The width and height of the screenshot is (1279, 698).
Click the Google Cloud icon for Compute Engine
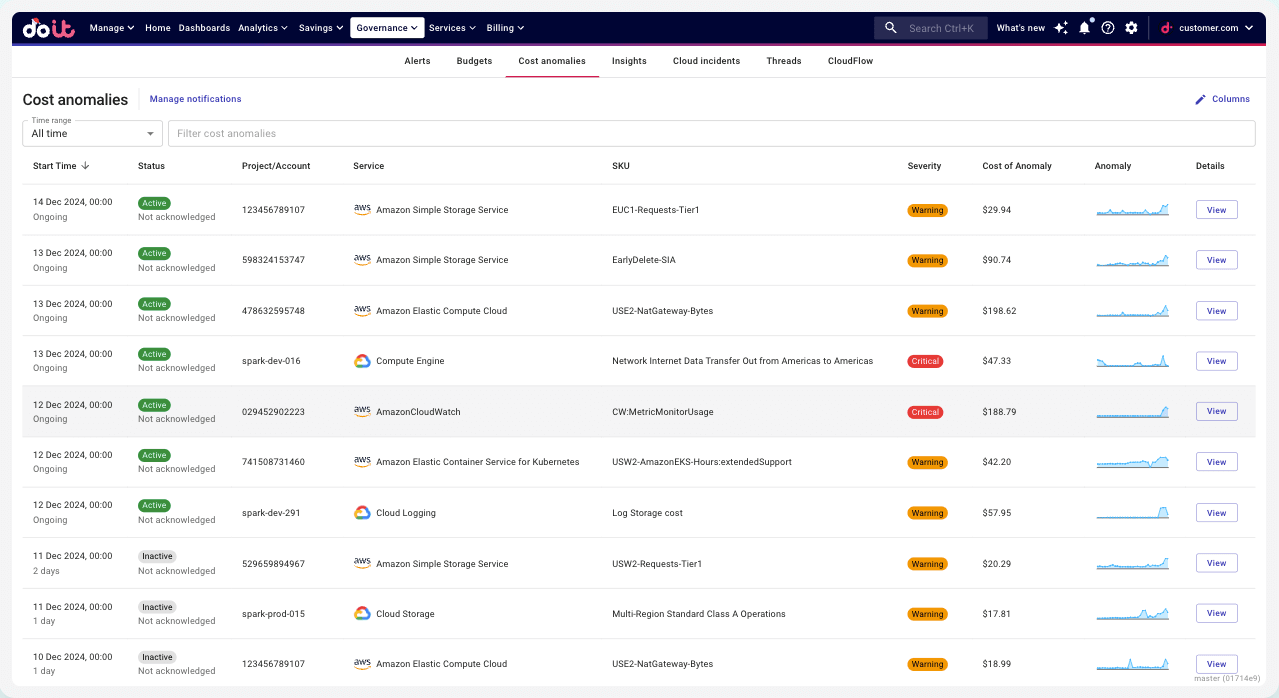point(362,361)
